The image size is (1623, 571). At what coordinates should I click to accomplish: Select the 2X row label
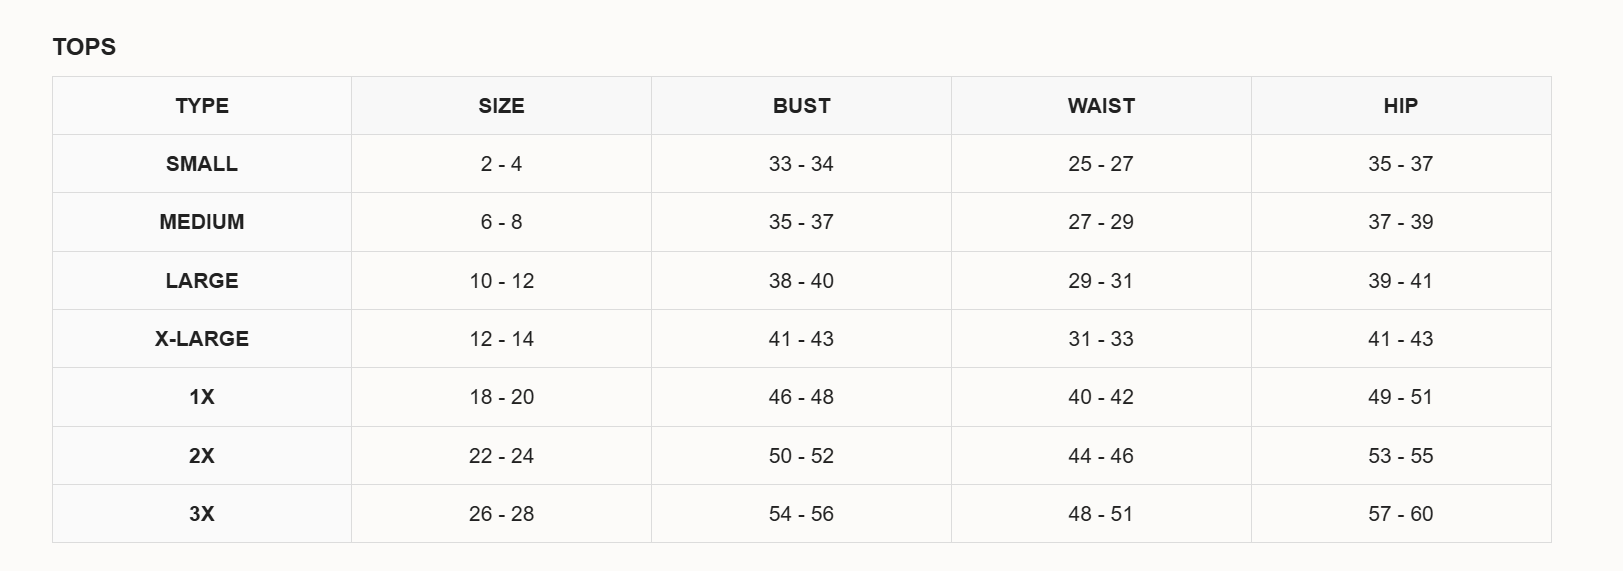click(202, 456)
